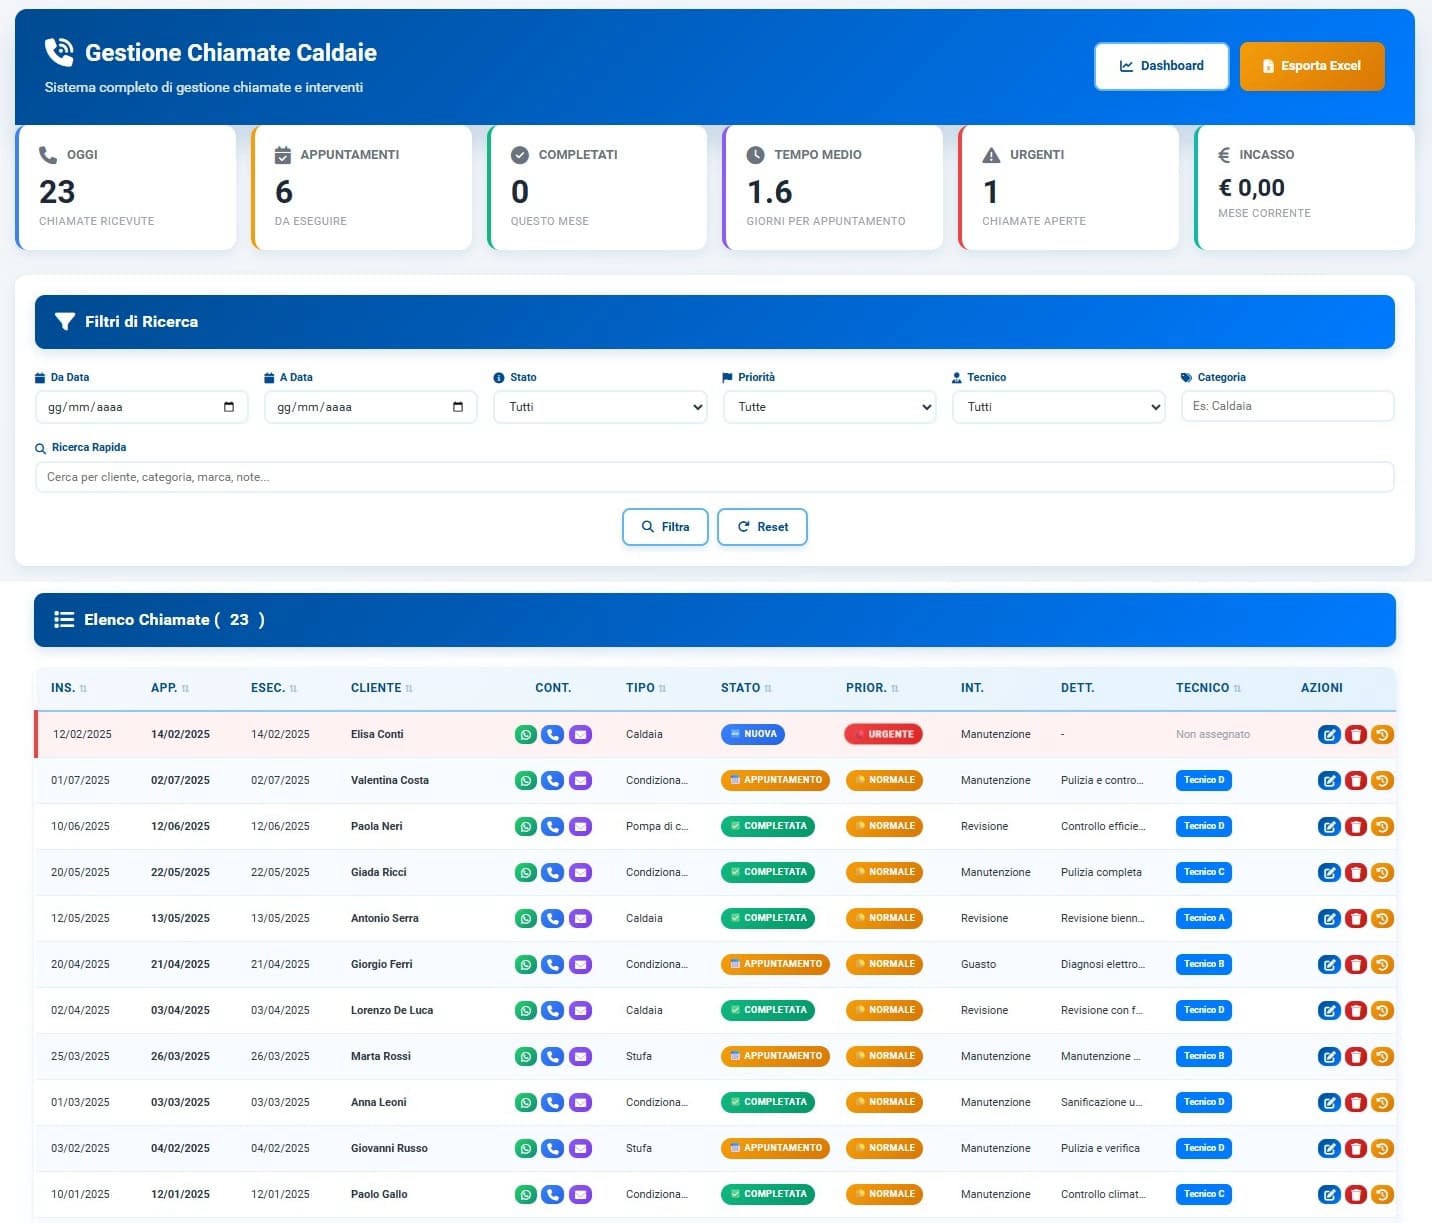1432x1223 pixels.
Task: Switch to the Dashboard view
Action: (1161, 65)
